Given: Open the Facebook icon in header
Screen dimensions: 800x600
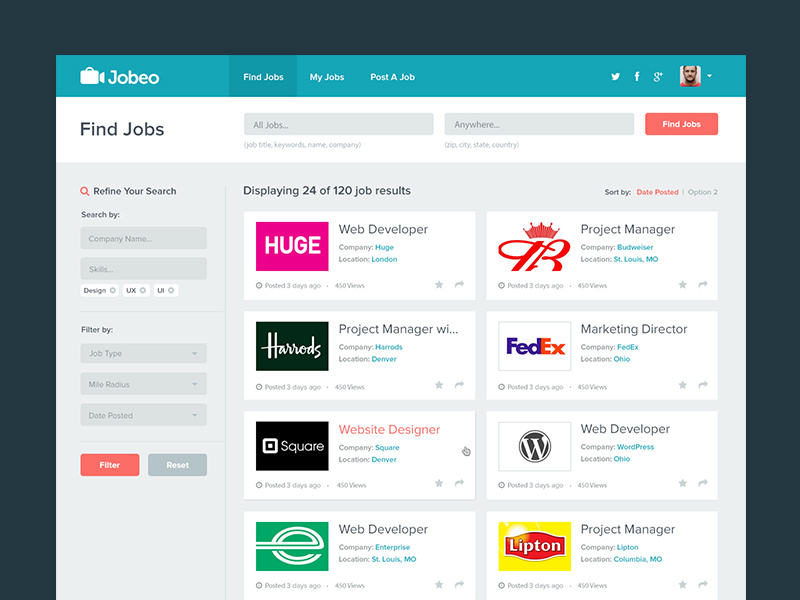Looking at the screenshot, I should pyautogui.click(x=637, y=77).
